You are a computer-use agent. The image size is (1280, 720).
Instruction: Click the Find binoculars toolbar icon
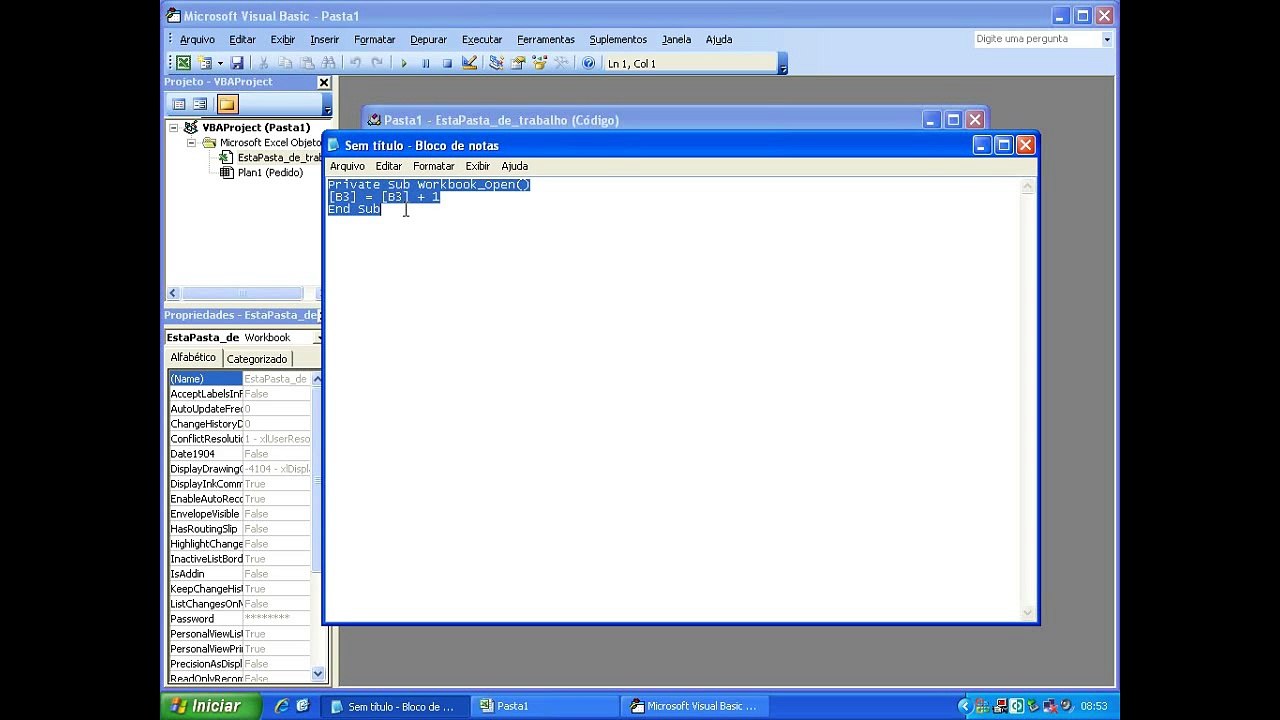(328, 63)
